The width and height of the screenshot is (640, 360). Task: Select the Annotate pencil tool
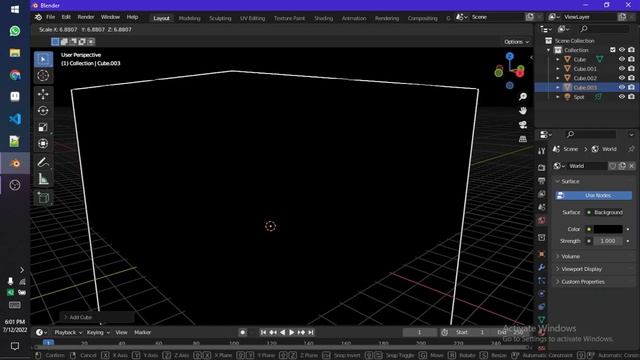43,162
